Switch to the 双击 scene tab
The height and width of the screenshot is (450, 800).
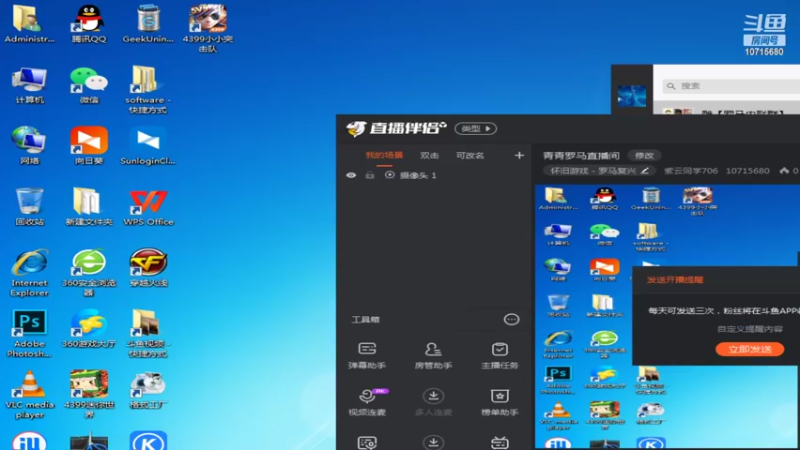coord(429,155)
